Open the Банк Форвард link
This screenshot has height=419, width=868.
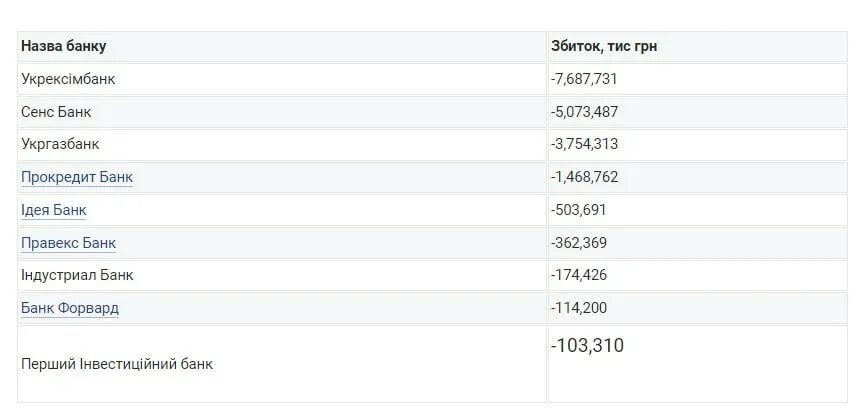pos(70,308)
